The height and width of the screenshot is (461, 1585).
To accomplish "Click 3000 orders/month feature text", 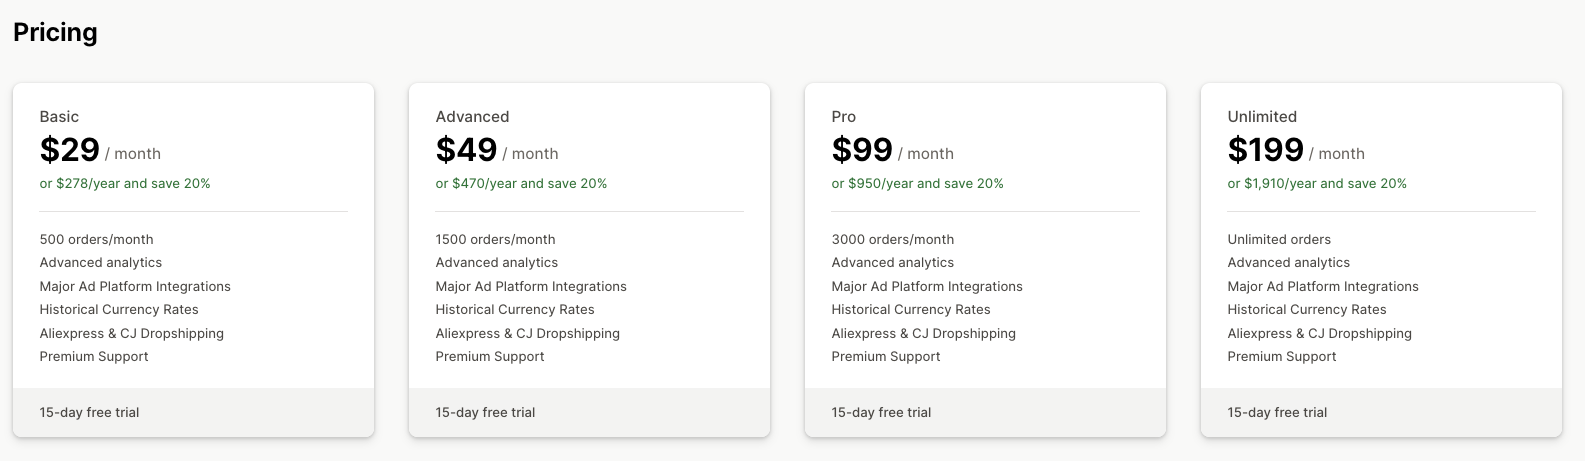I will [892, 240].
